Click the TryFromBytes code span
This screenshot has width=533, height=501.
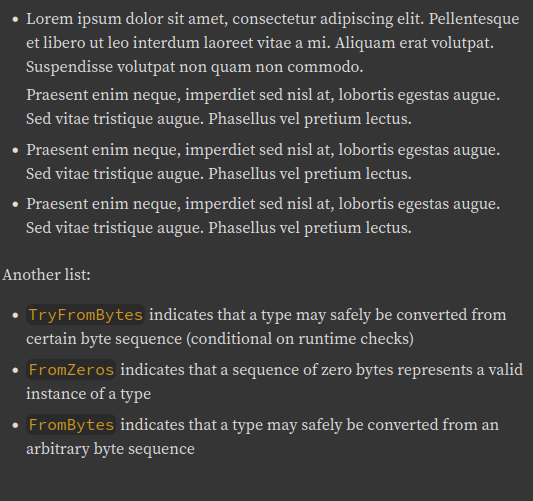pos(86,315)
